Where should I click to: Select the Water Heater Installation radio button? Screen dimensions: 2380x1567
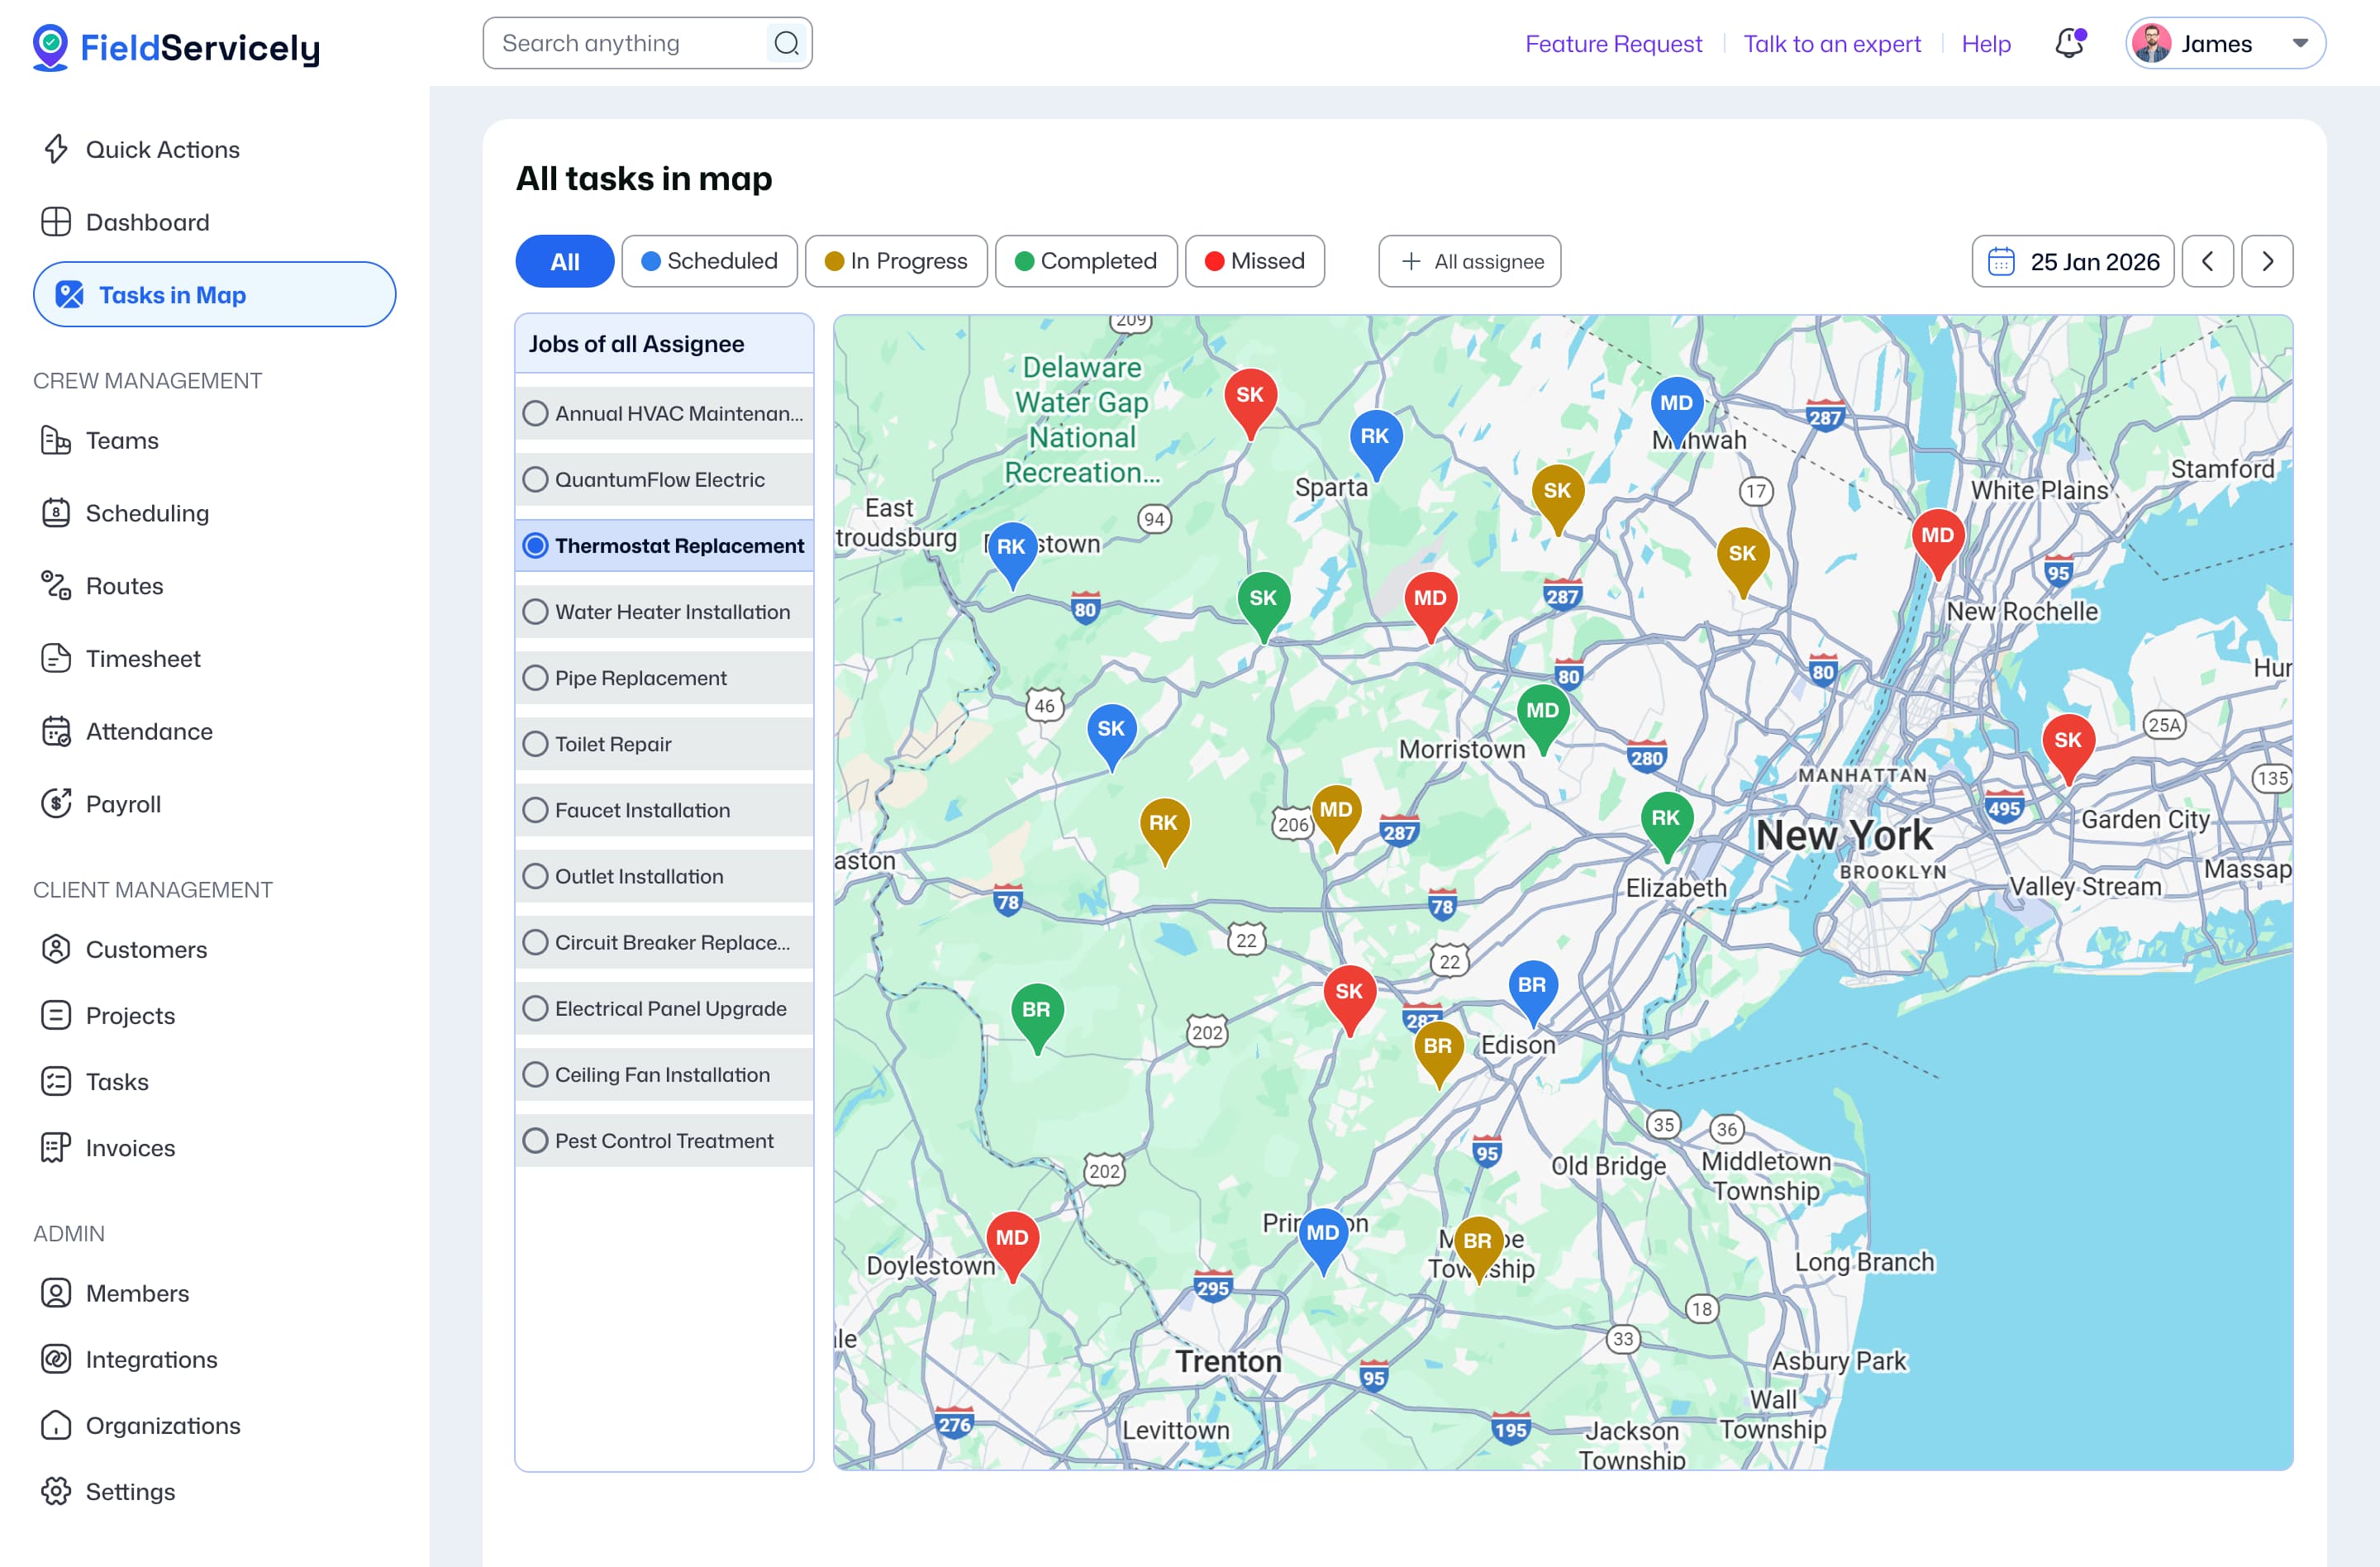point(536,612)
